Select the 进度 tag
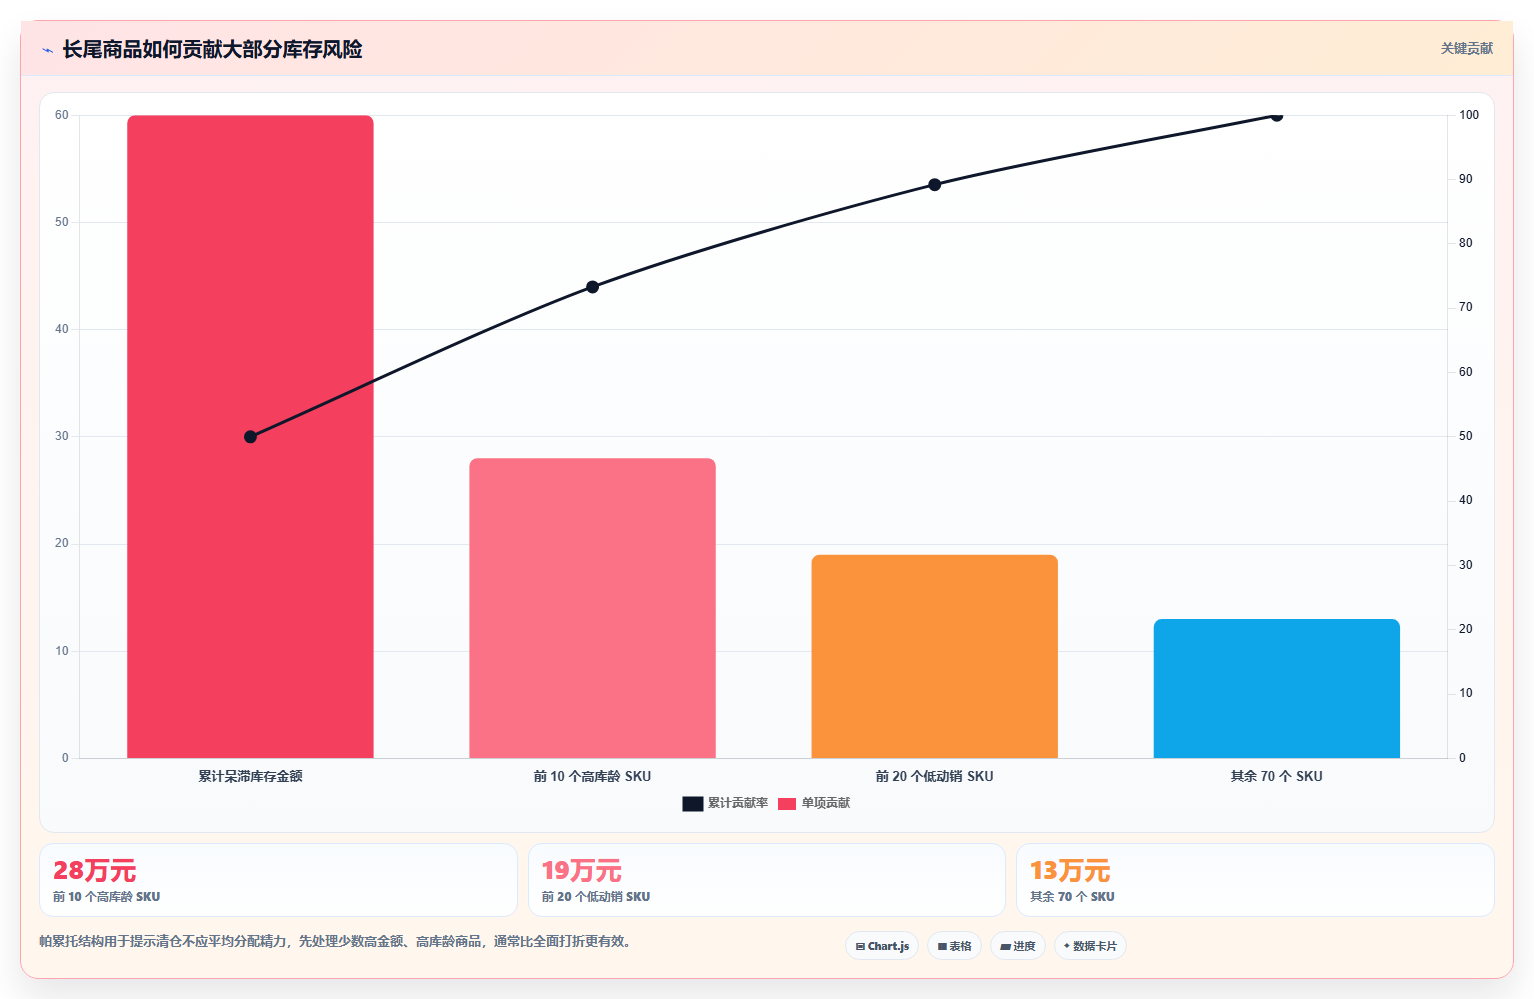 (x=1018, y=946)
